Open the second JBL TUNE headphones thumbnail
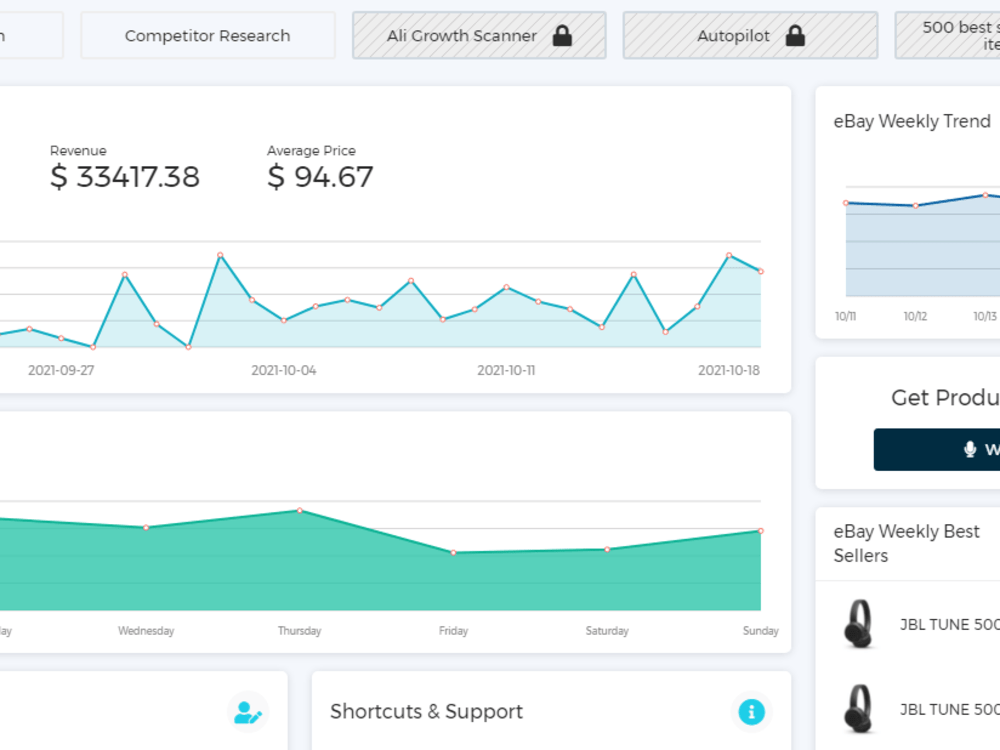The height and width of the screenshot is (750, 1000). (x=858, y=709)
